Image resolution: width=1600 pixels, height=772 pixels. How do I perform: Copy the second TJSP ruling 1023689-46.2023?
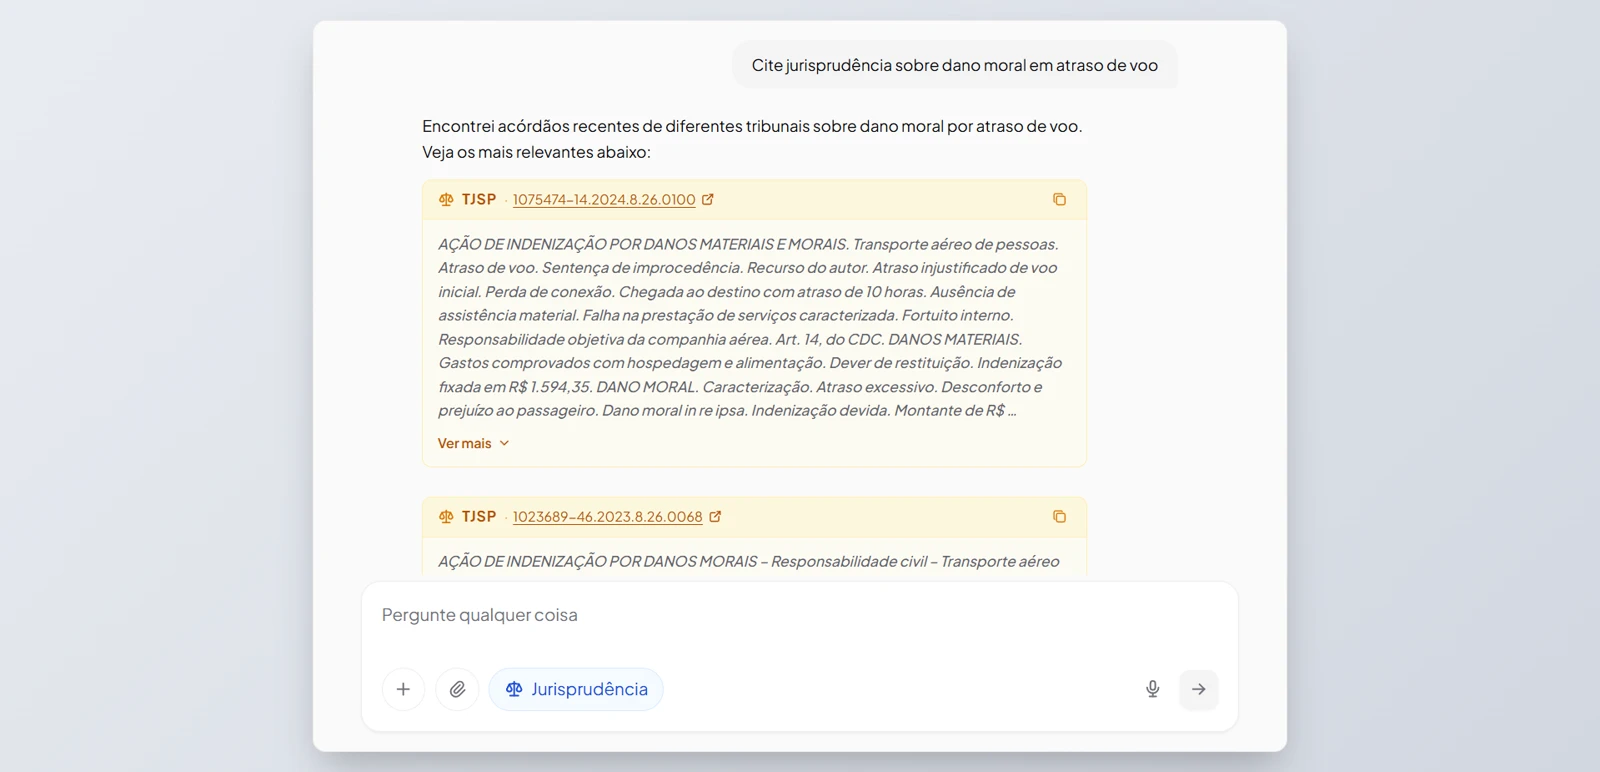pyautogui.click(x=1059, y=517)
